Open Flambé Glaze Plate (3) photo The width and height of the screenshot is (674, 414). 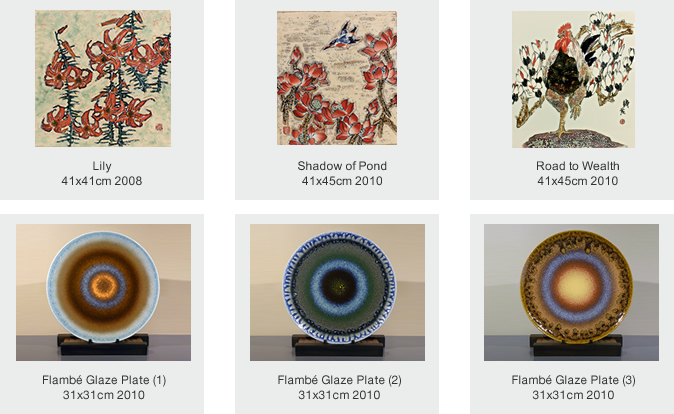pos(571,292)
